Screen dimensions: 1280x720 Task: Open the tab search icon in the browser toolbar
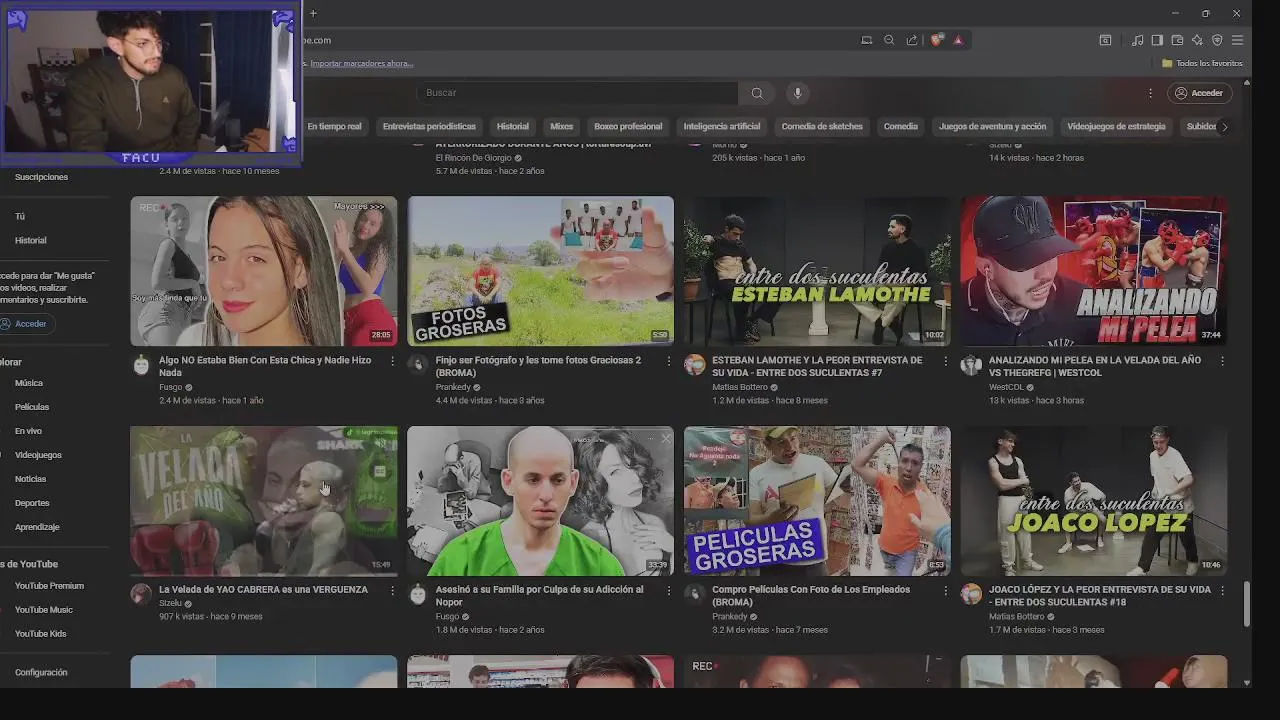(1105, 40)
